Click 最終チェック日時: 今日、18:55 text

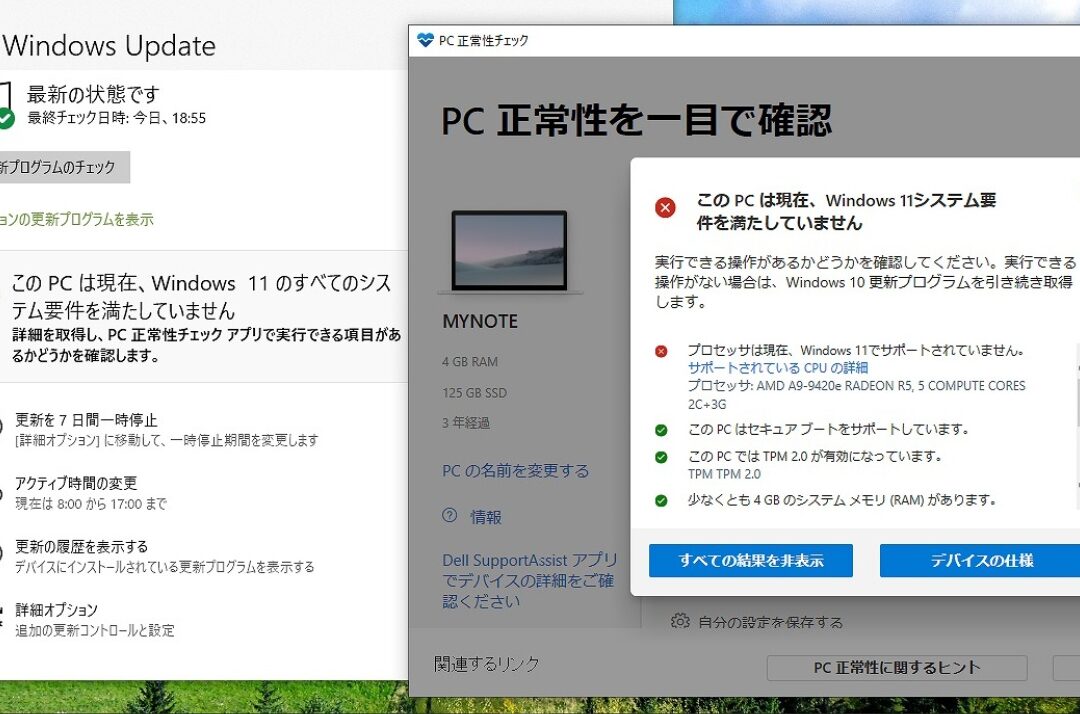click(116, 118)
